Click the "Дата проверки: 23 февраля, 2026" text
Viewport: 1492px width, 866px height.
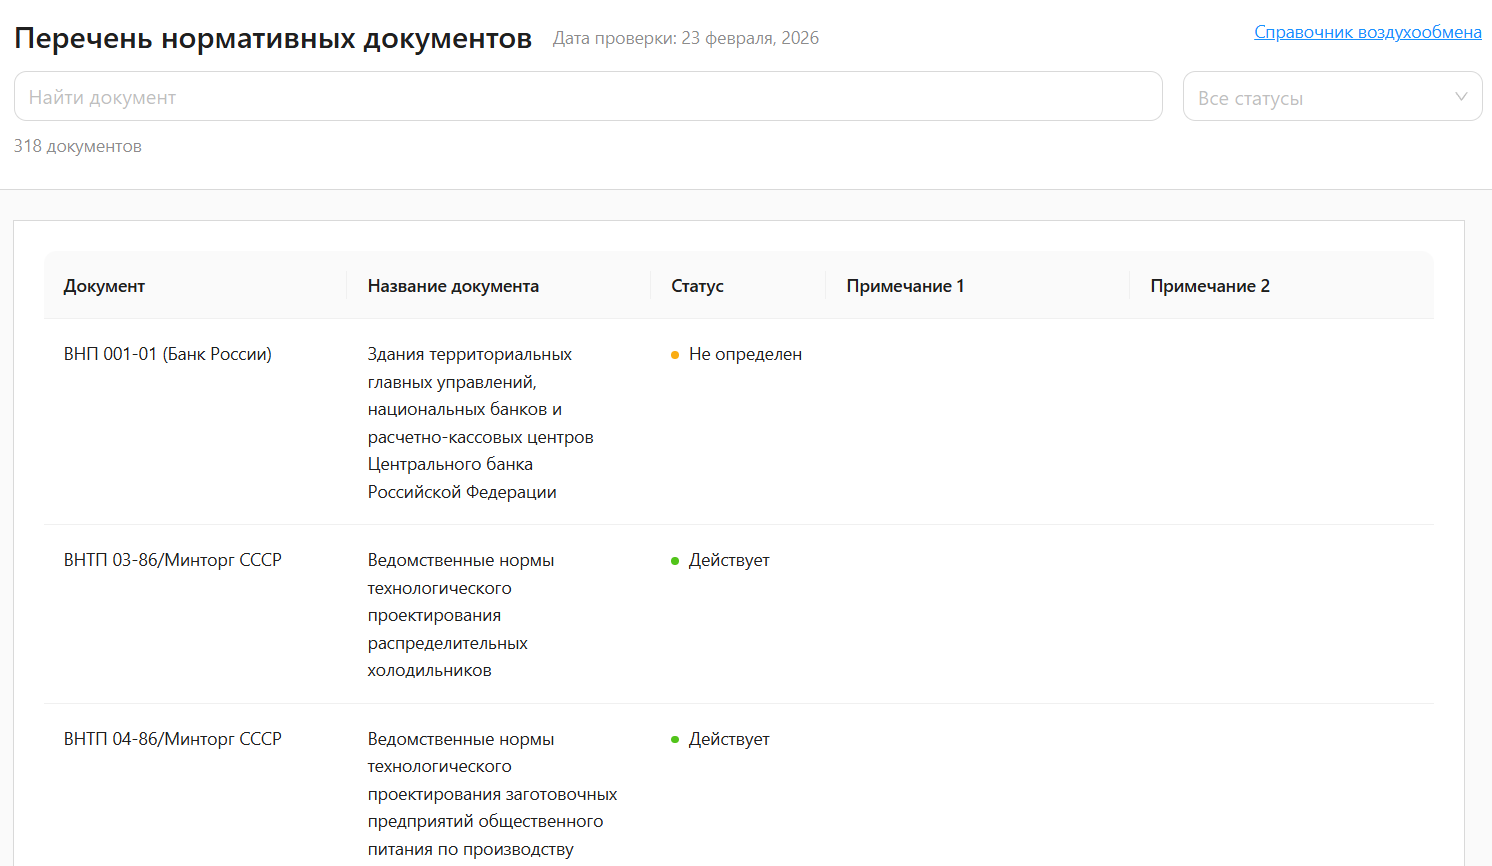click(x=686, y=38)
